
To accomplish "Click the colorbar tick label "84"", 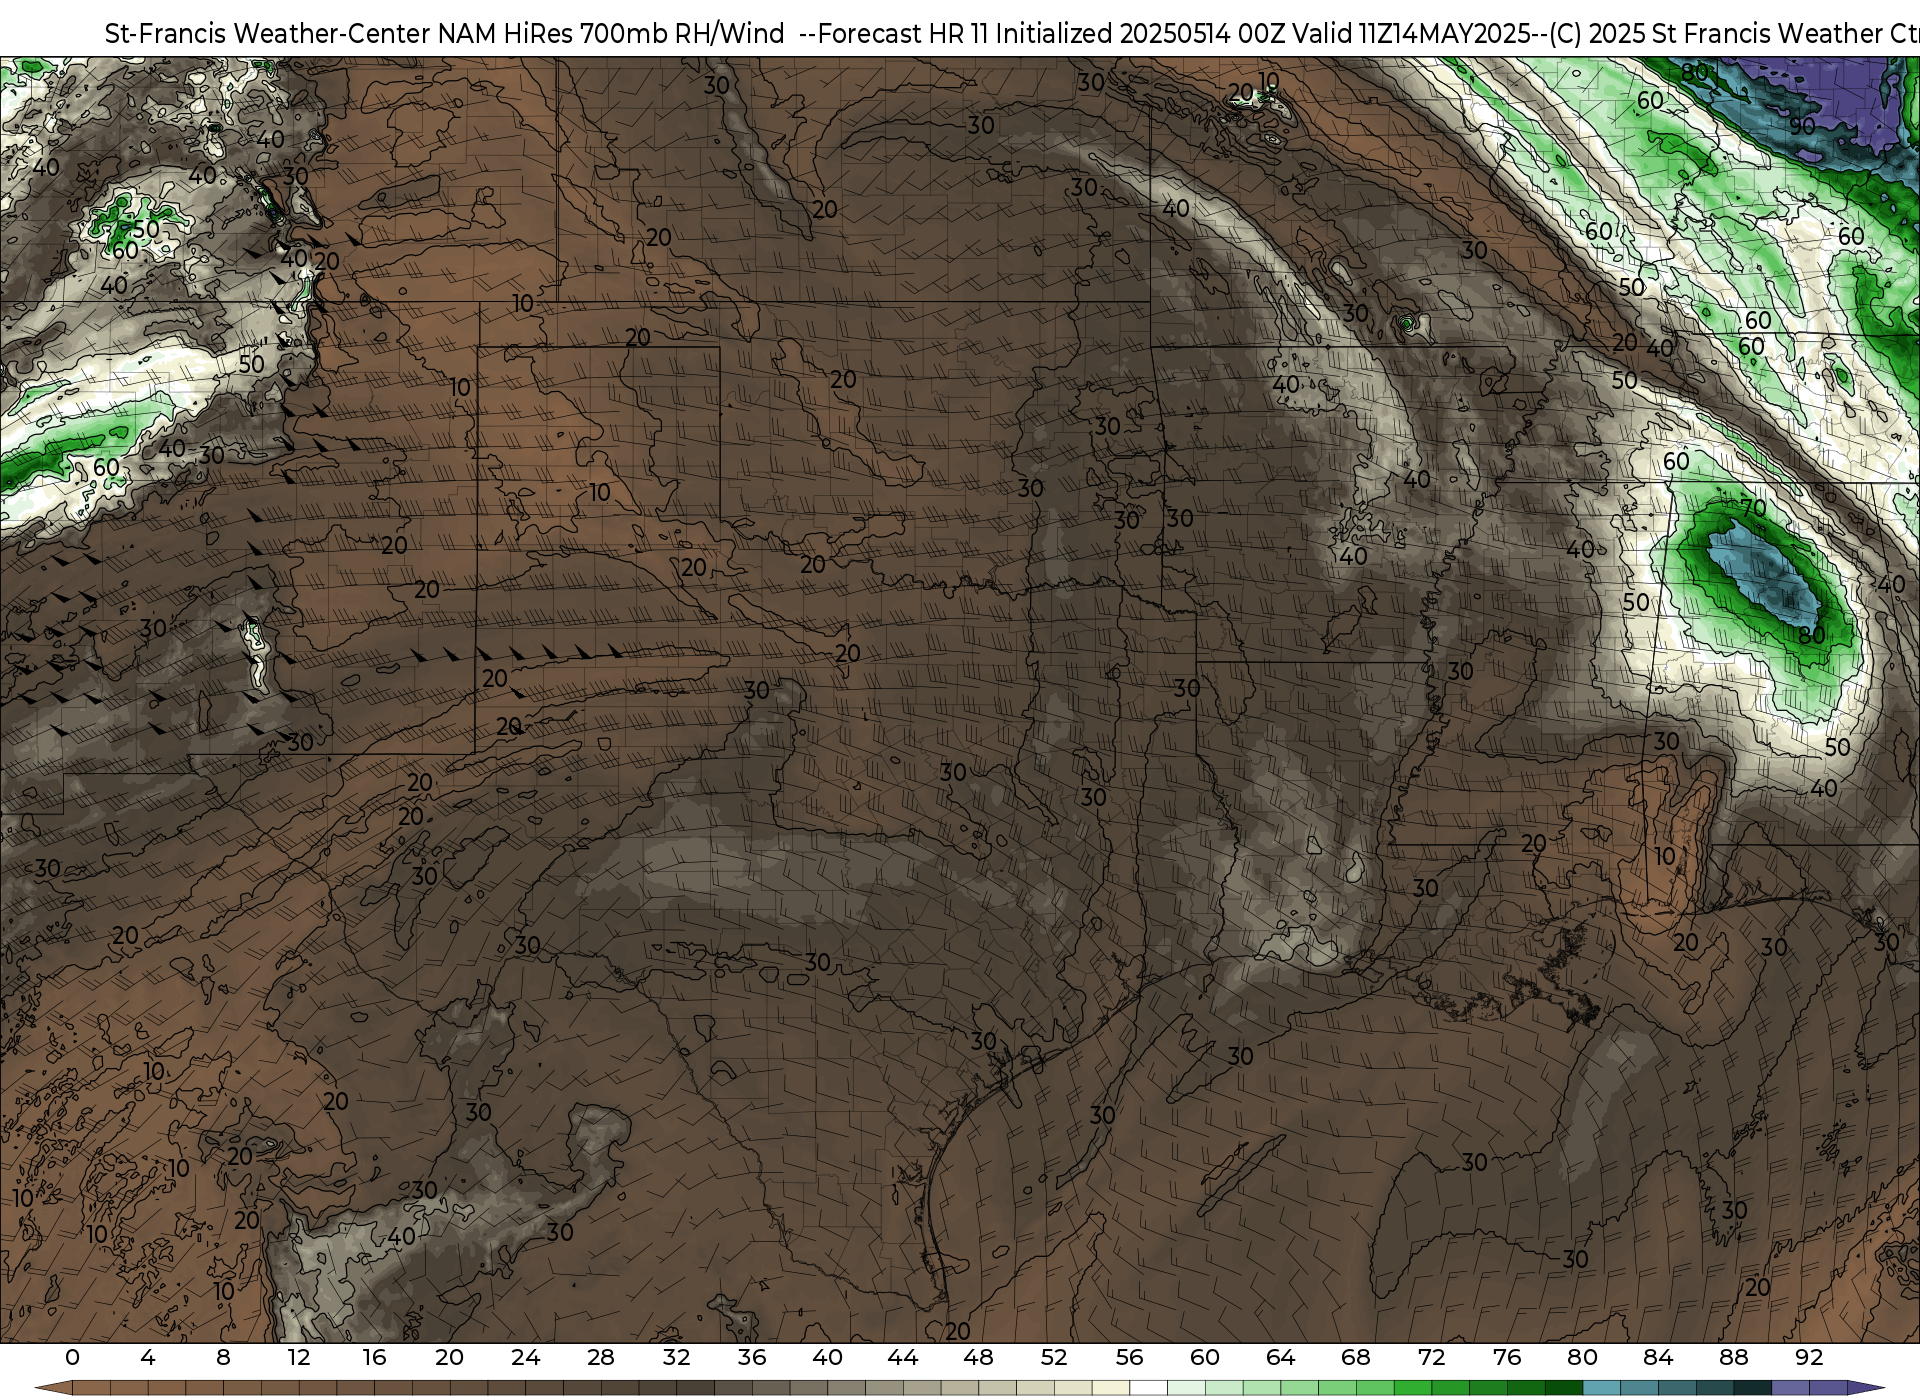I will 1658,1357.
